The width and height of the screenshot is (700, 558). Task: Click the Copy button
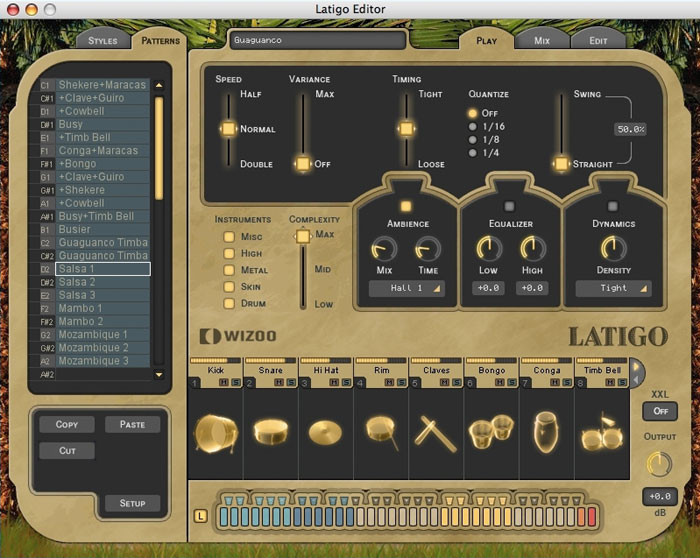click(x=67, y=425)
